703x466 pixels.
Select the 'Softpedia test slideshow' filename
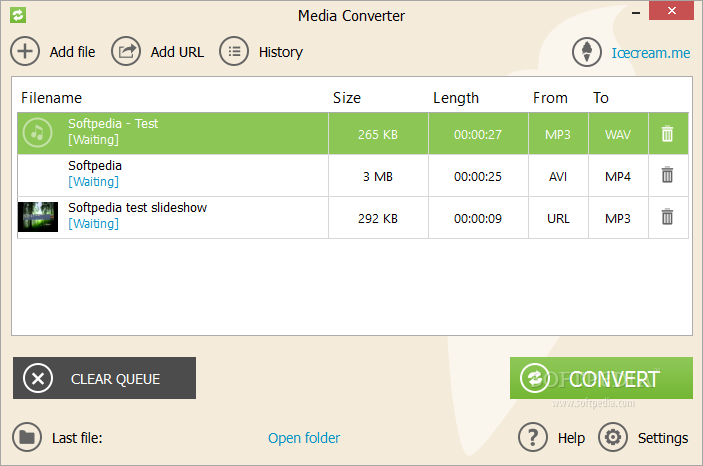[137, 208]
